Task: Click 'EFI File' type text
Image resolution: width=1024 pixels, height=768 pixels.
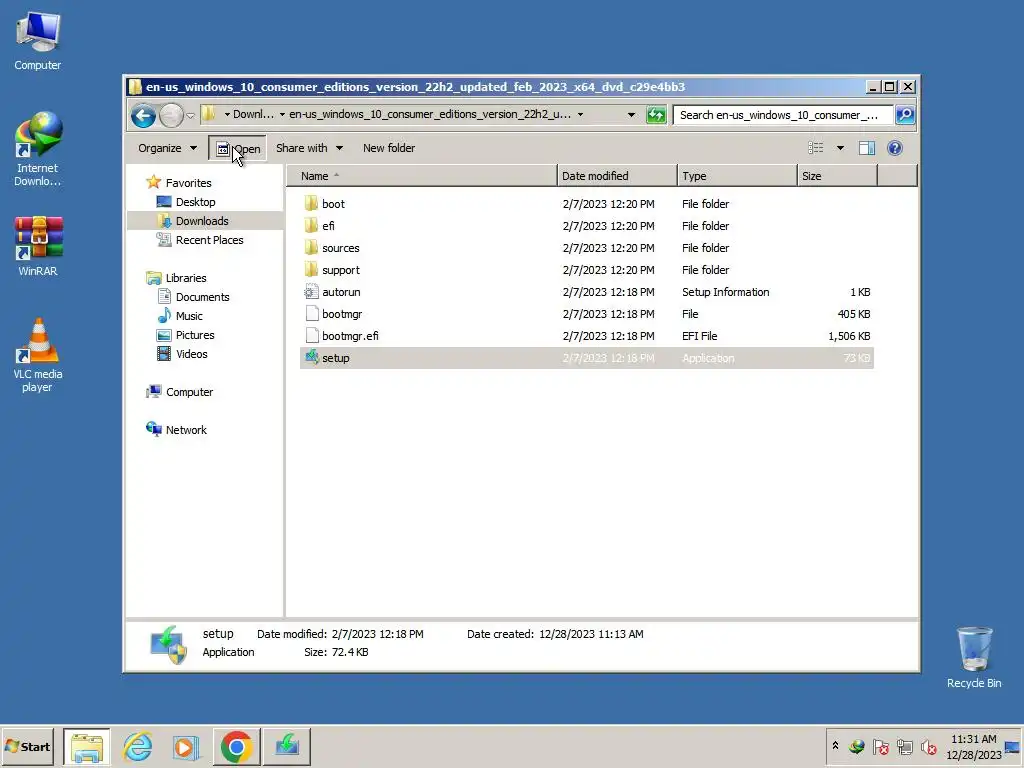Action: click(x=699, y=336)
